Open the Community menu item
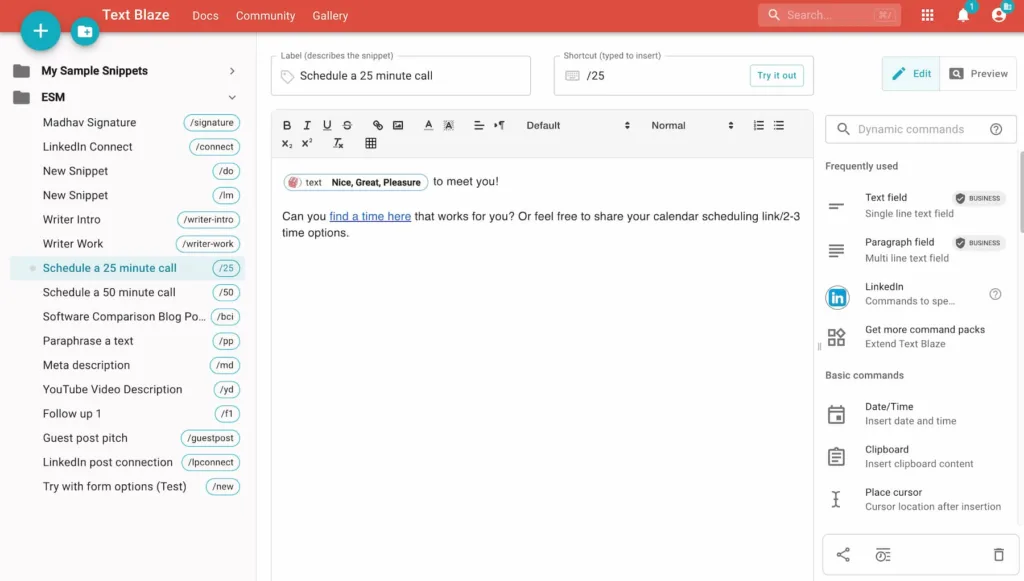 265,16
